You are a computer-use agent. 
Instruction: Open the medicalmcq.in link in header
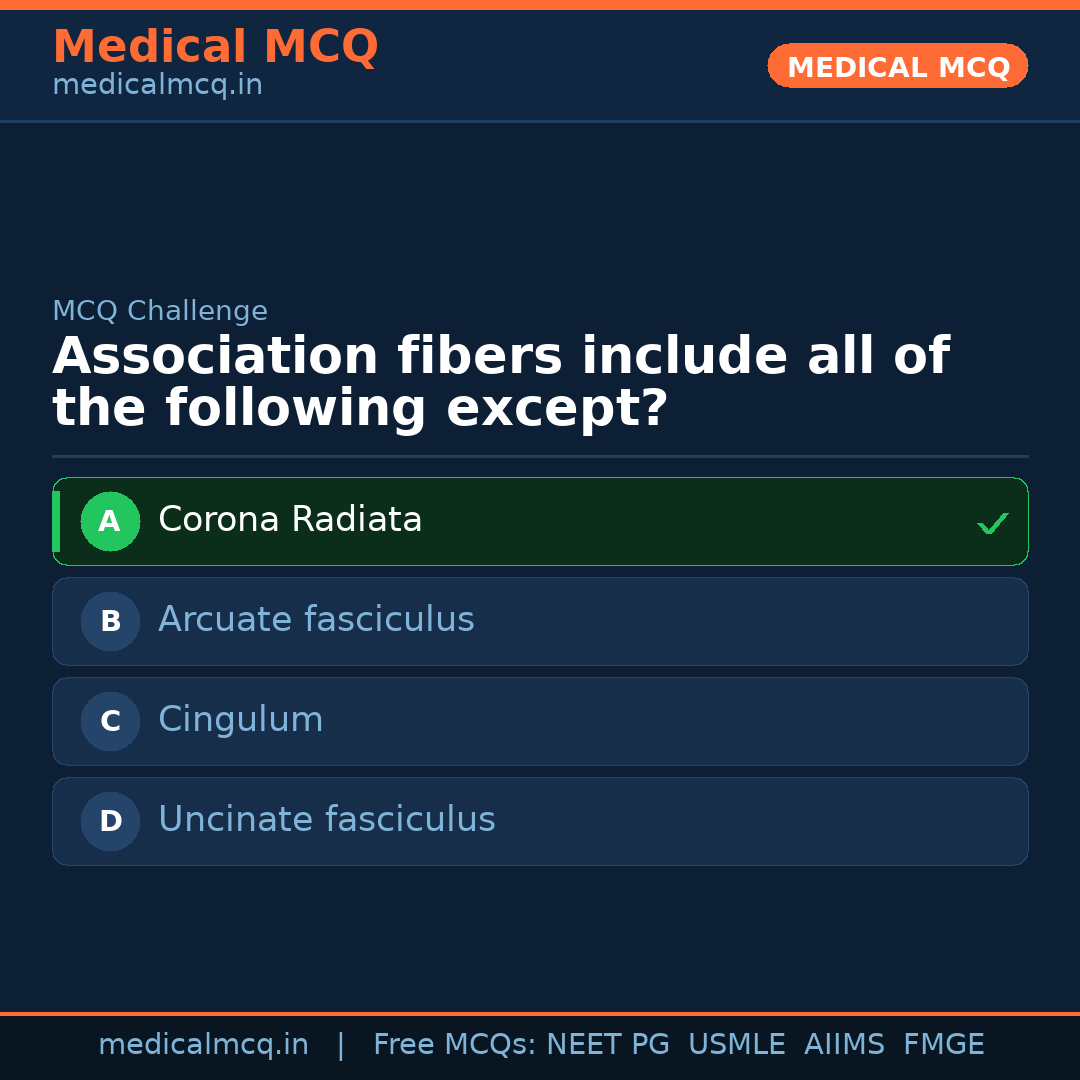(x=157, y=85)
